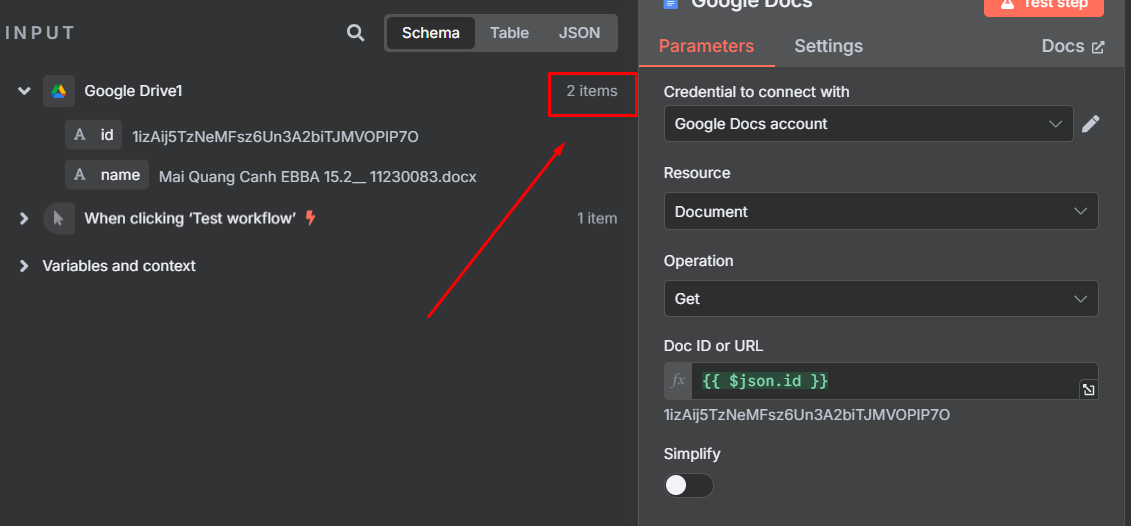Switch to the Table view tab
This screenshot has height=526, width=1131.
point(509,33)
